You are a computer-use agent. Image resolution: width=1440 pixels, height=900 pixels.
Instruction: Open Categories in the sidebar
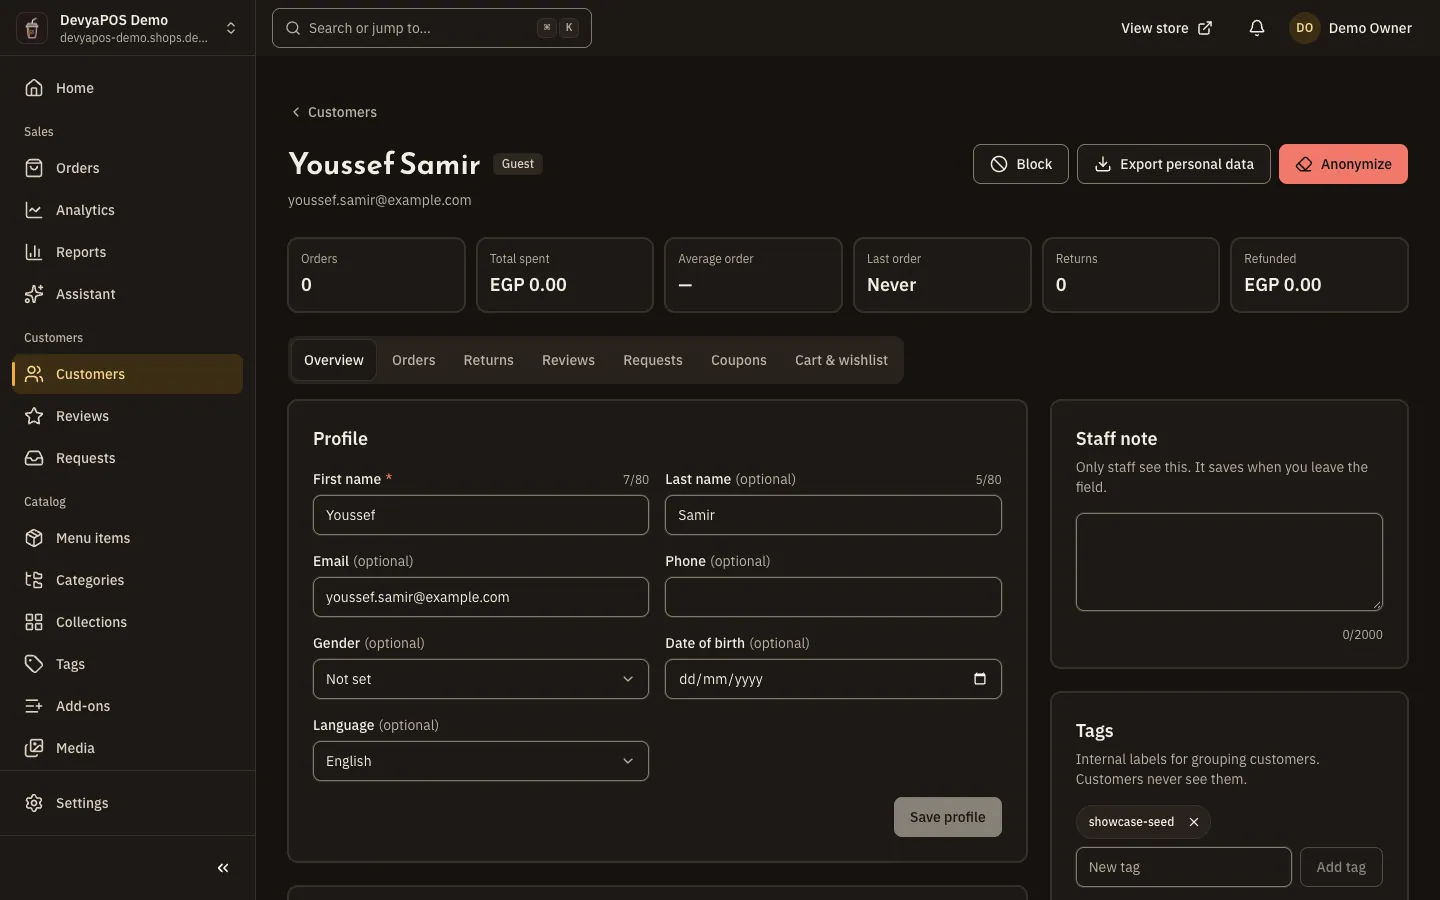[x=128, y=580]
